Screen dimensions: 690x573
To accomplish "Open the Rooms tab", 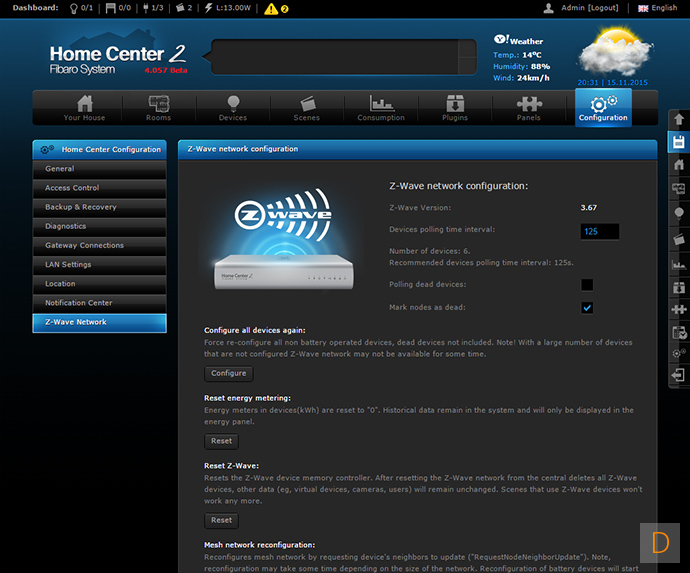I will [158, 108].
